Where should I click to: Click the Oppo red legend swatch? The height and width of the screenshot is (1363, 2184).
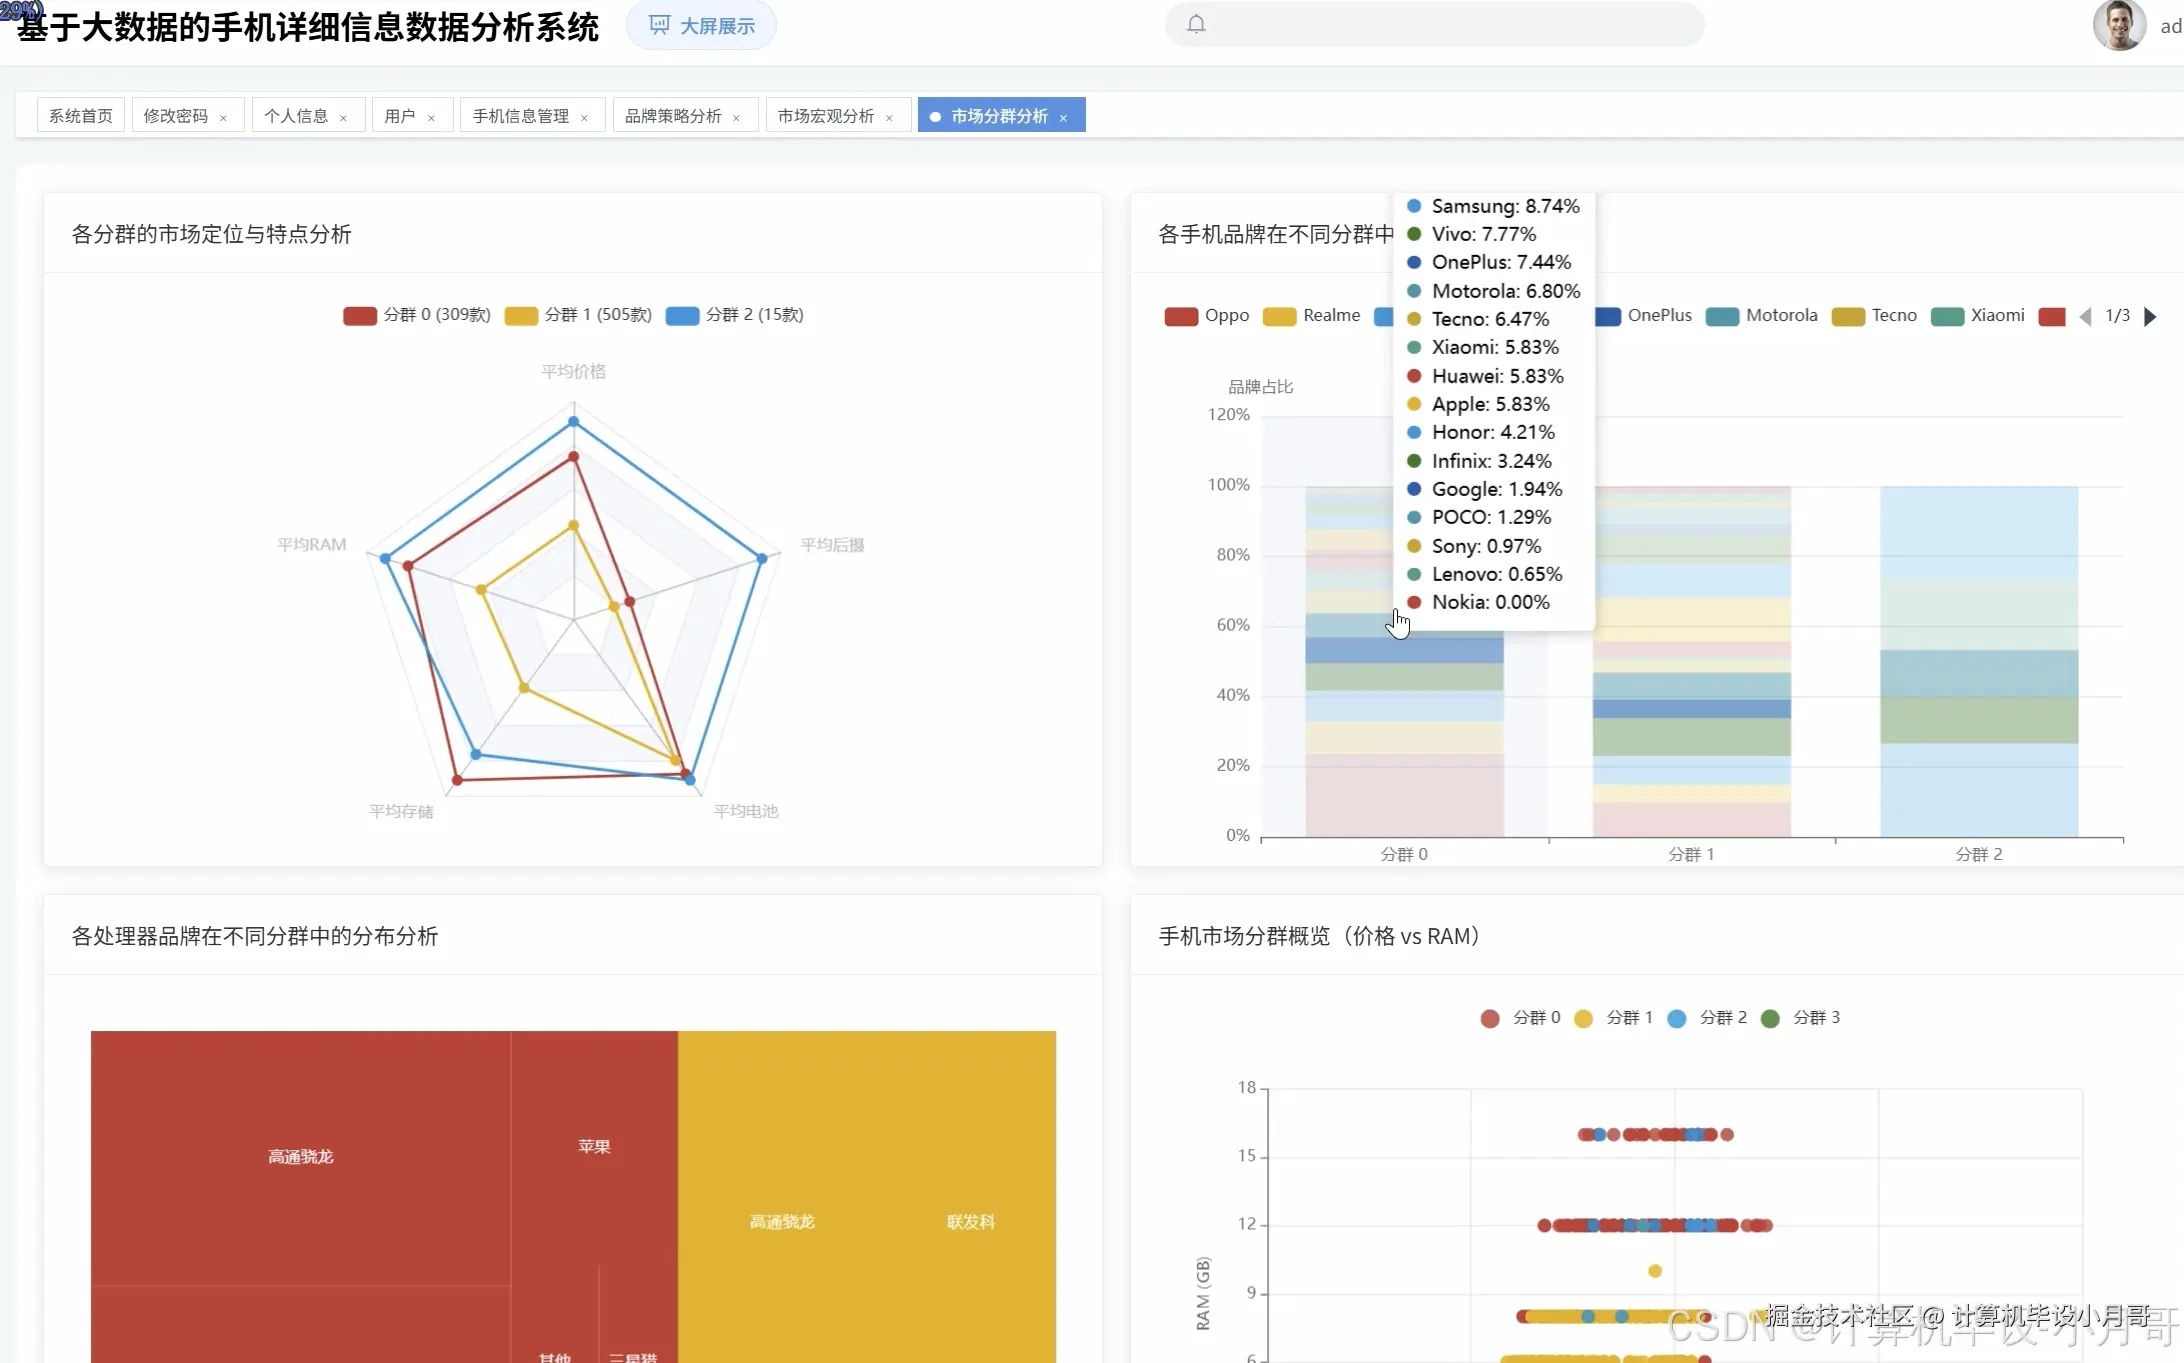click(x=1181, y=316)
